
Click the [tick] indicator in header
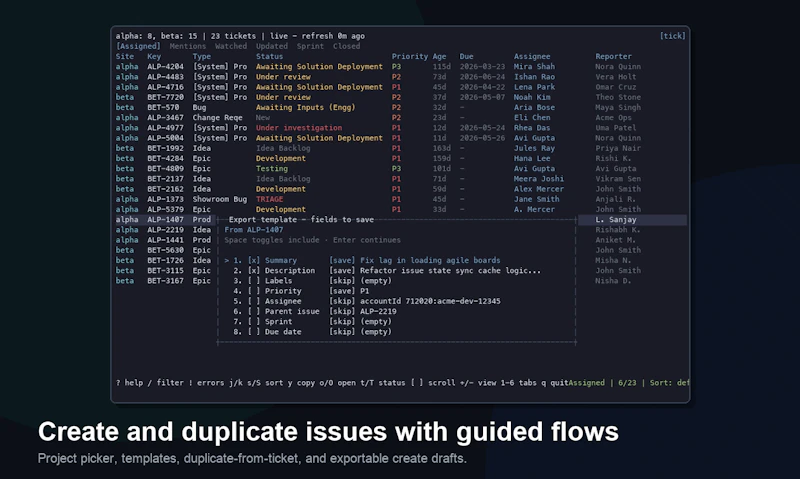672,36
